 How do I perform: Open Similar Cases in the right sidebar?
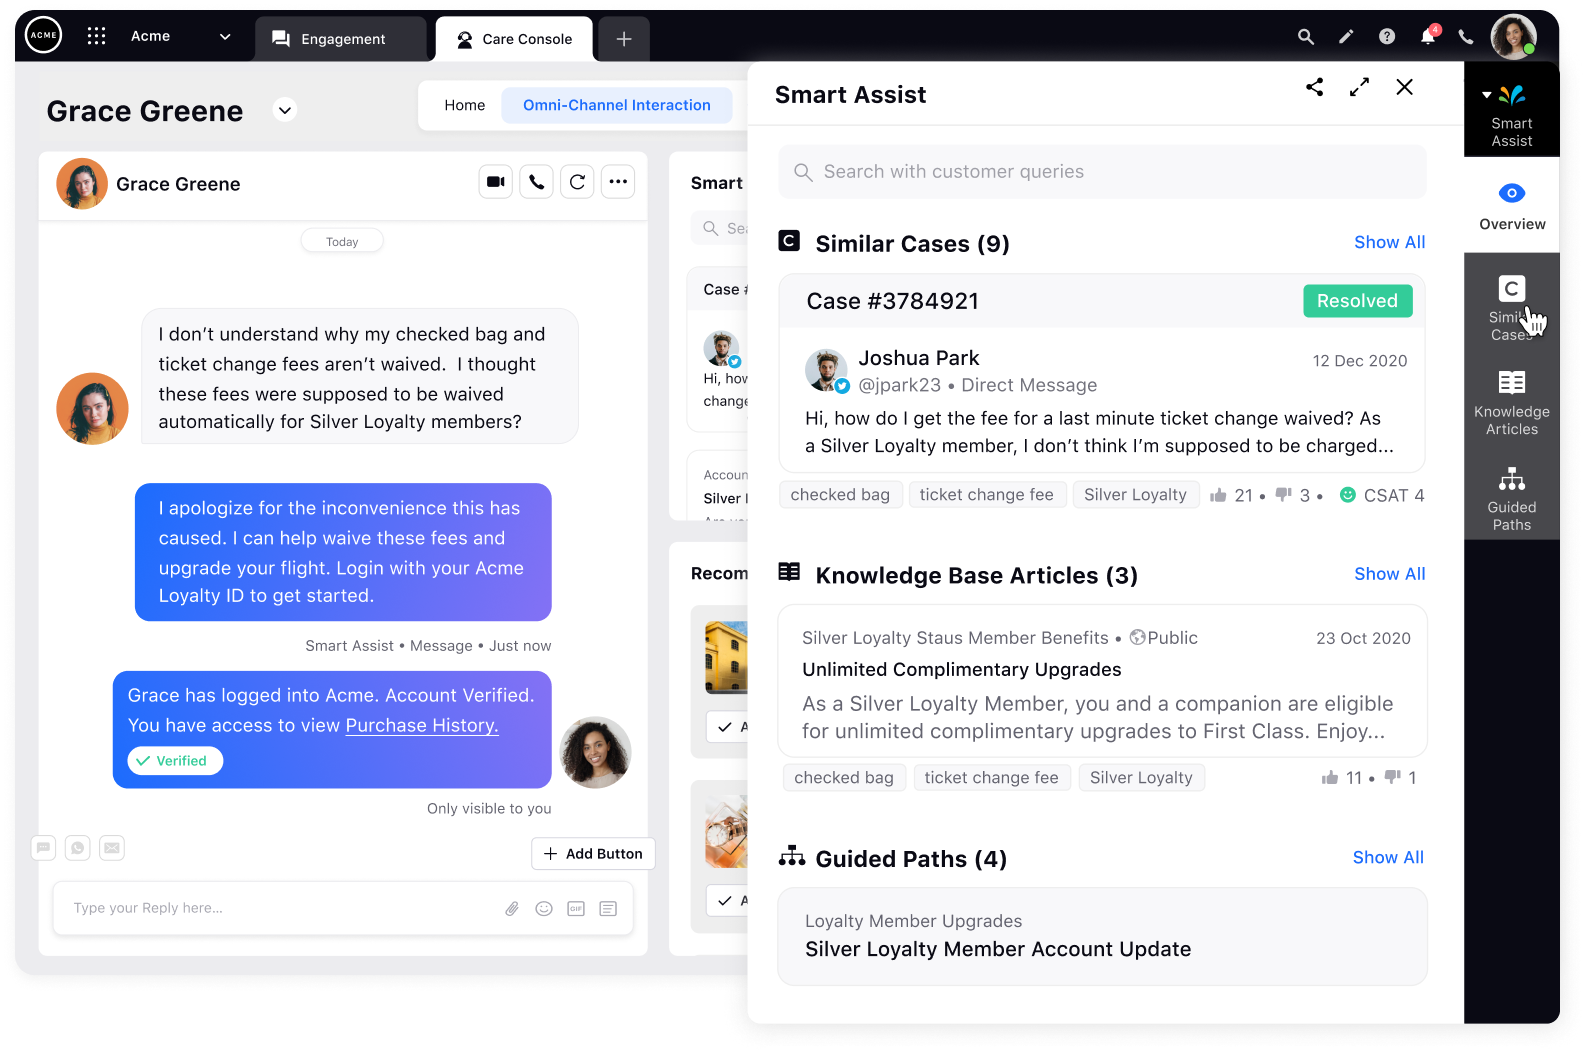[x=1512, y=308]
